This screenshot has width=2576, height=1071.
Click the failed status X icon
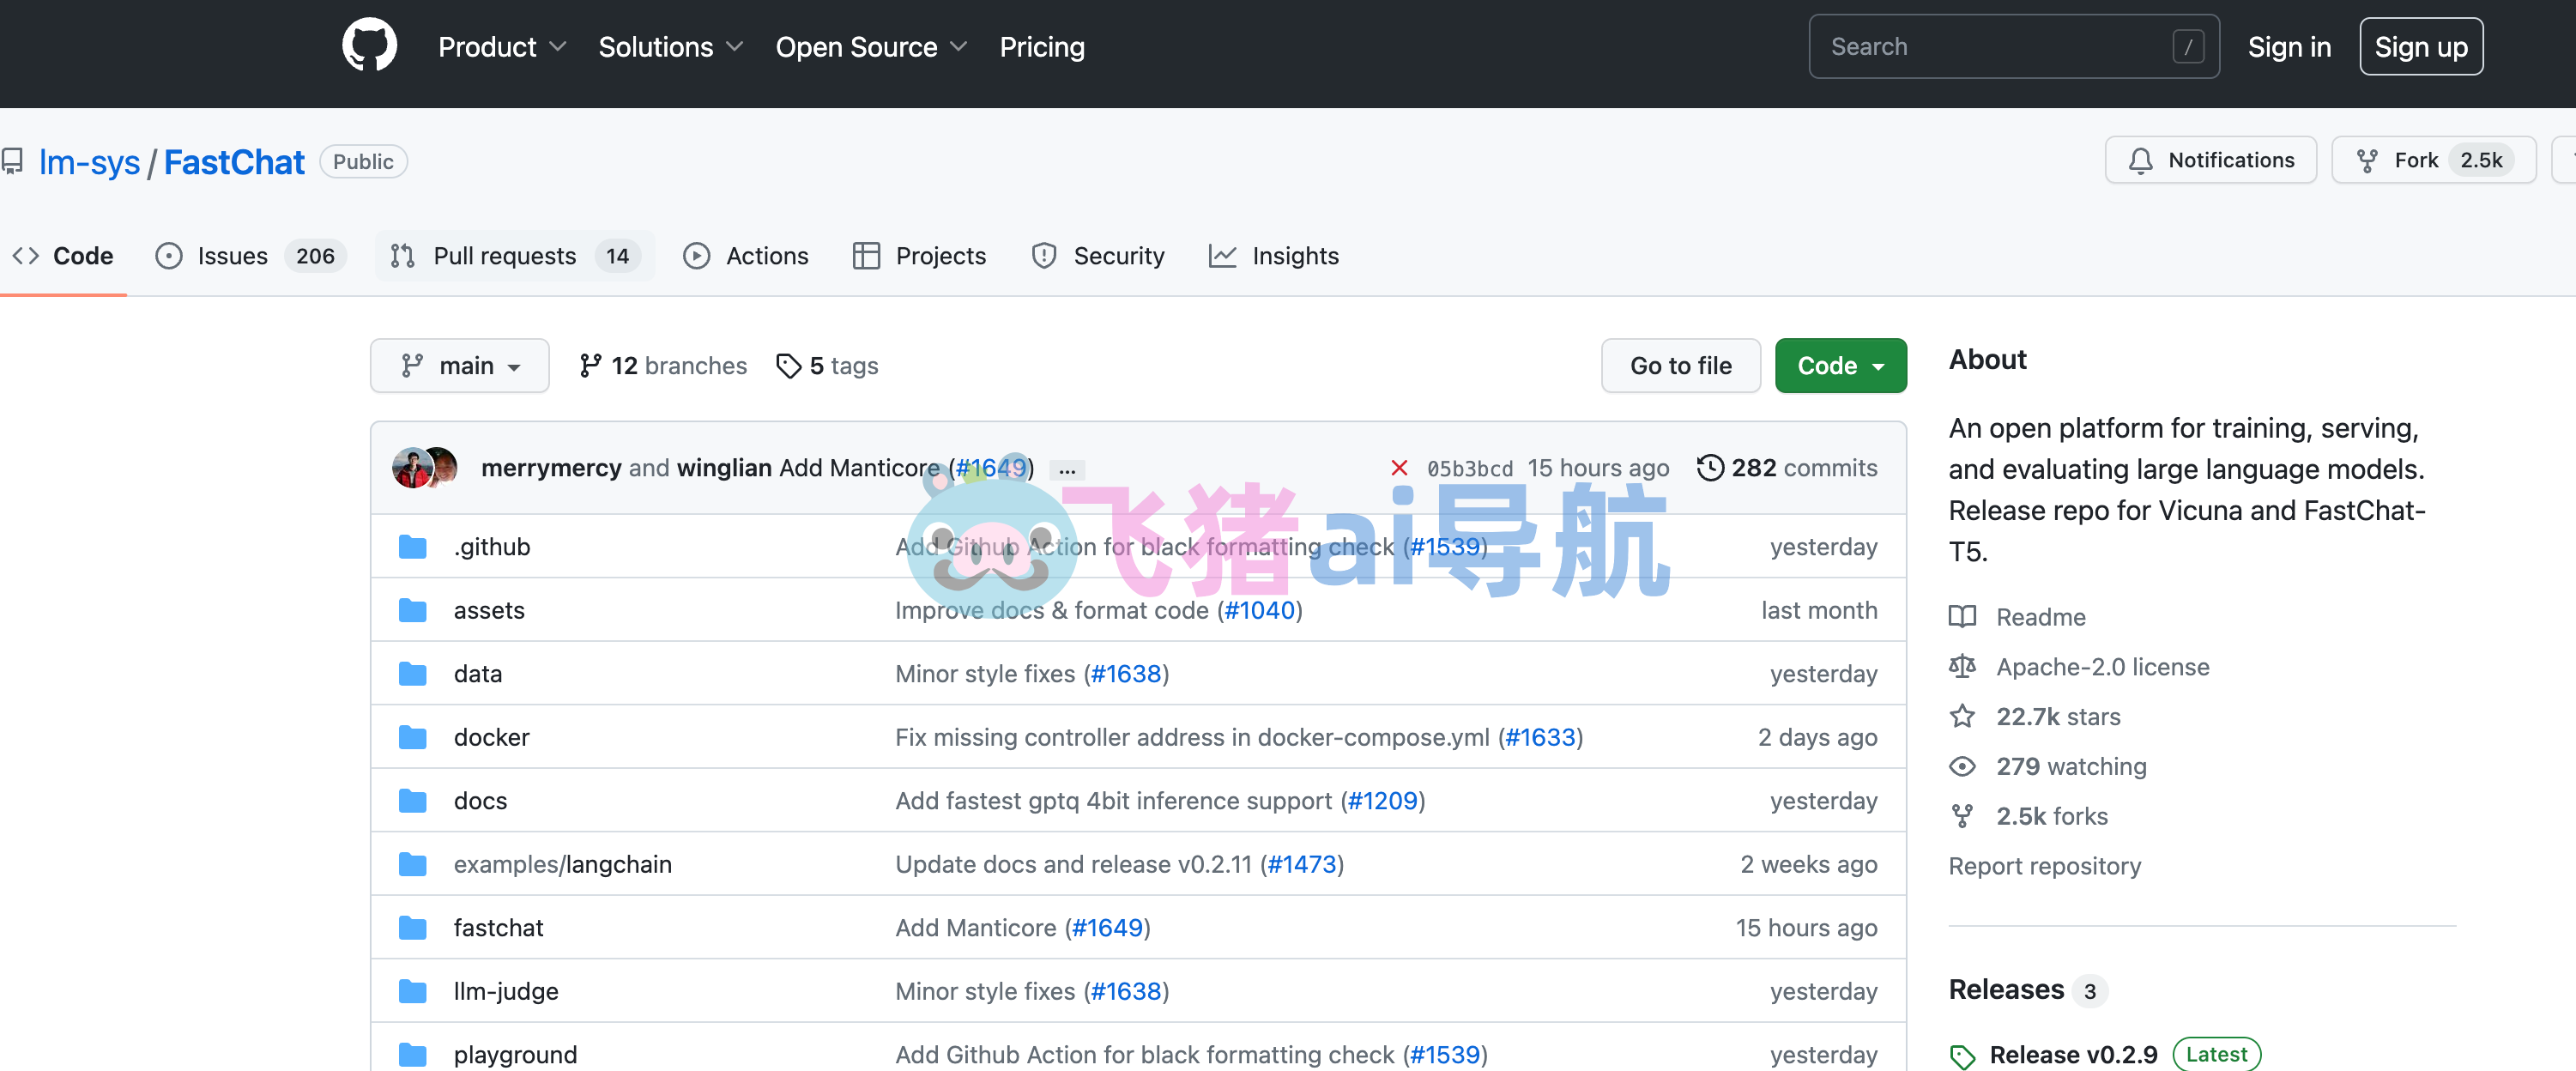click(1399, 468)
